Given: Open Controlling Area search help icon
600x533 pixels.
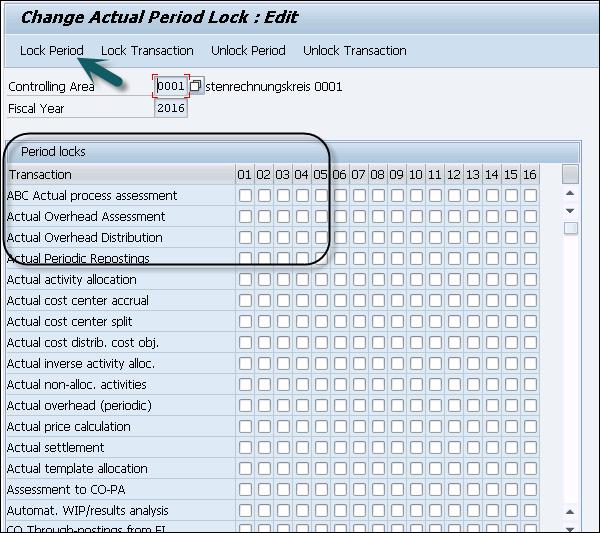Looking at the screenshot, I should (195, 86).
